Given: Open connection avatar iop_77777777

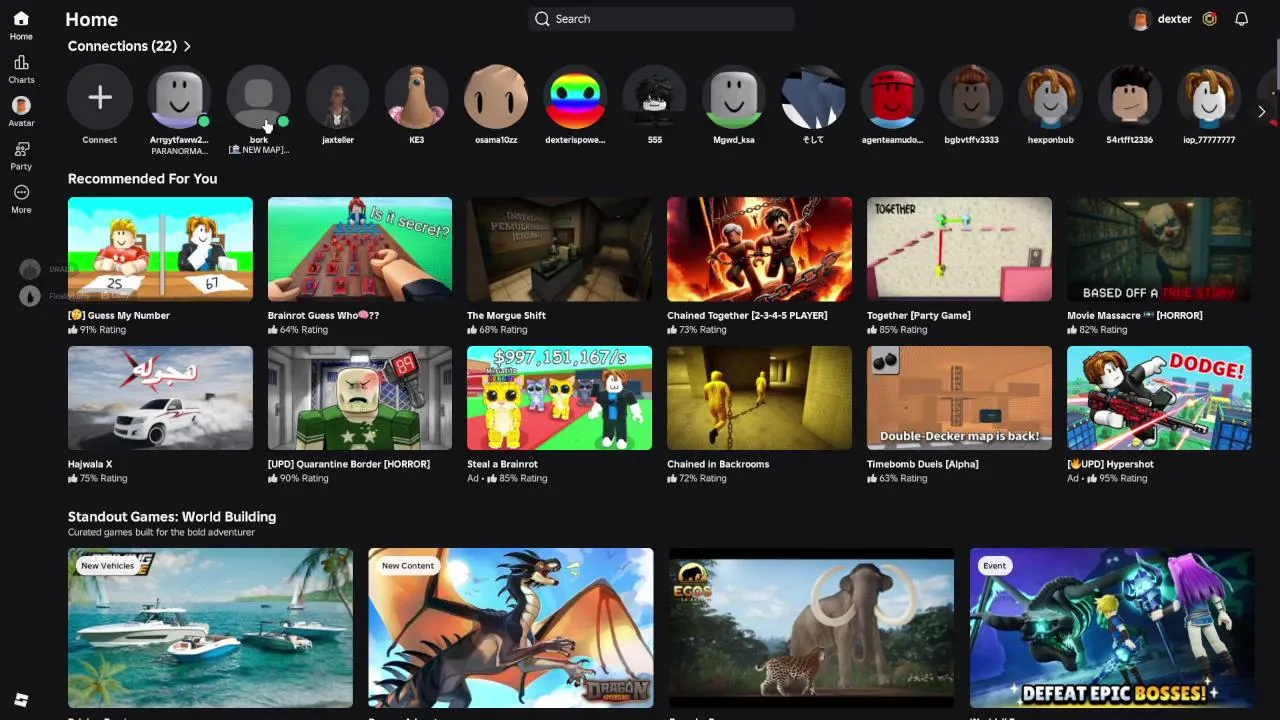Looking at the screenshot, I should (1209, 97).
